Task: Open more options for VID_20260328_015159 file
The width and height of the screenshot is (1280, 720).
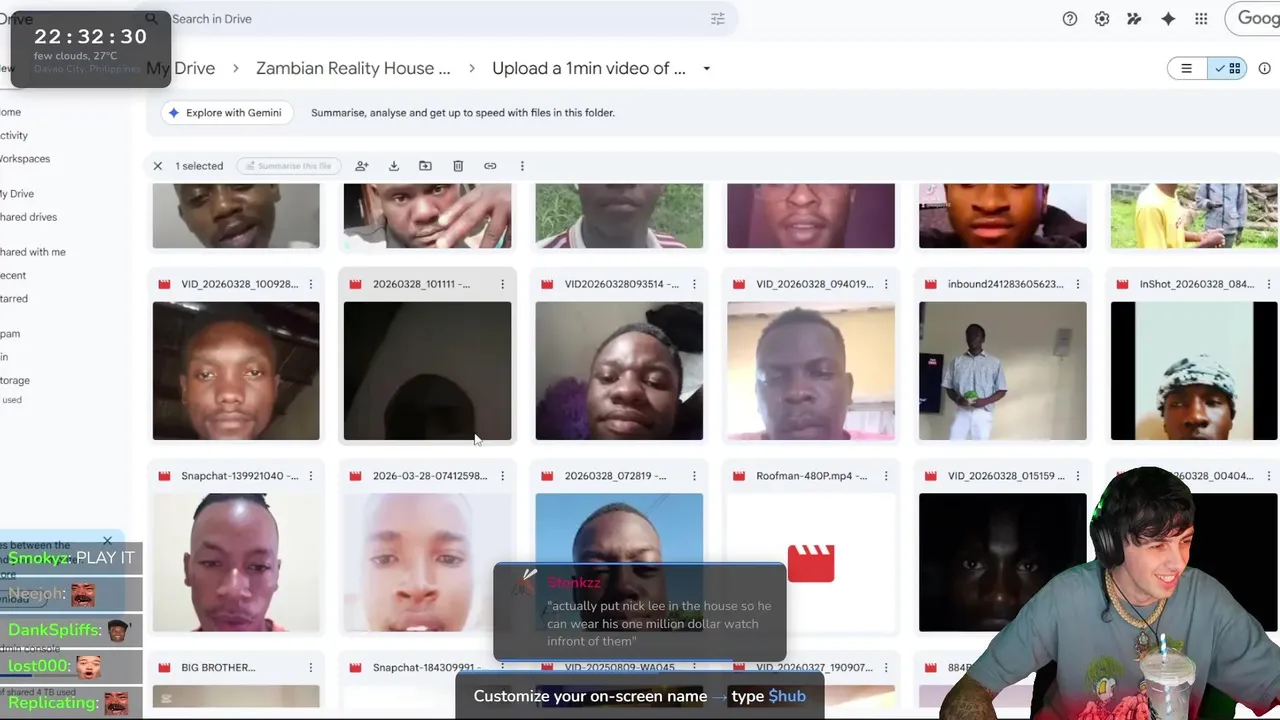Action: [1078, 476]
